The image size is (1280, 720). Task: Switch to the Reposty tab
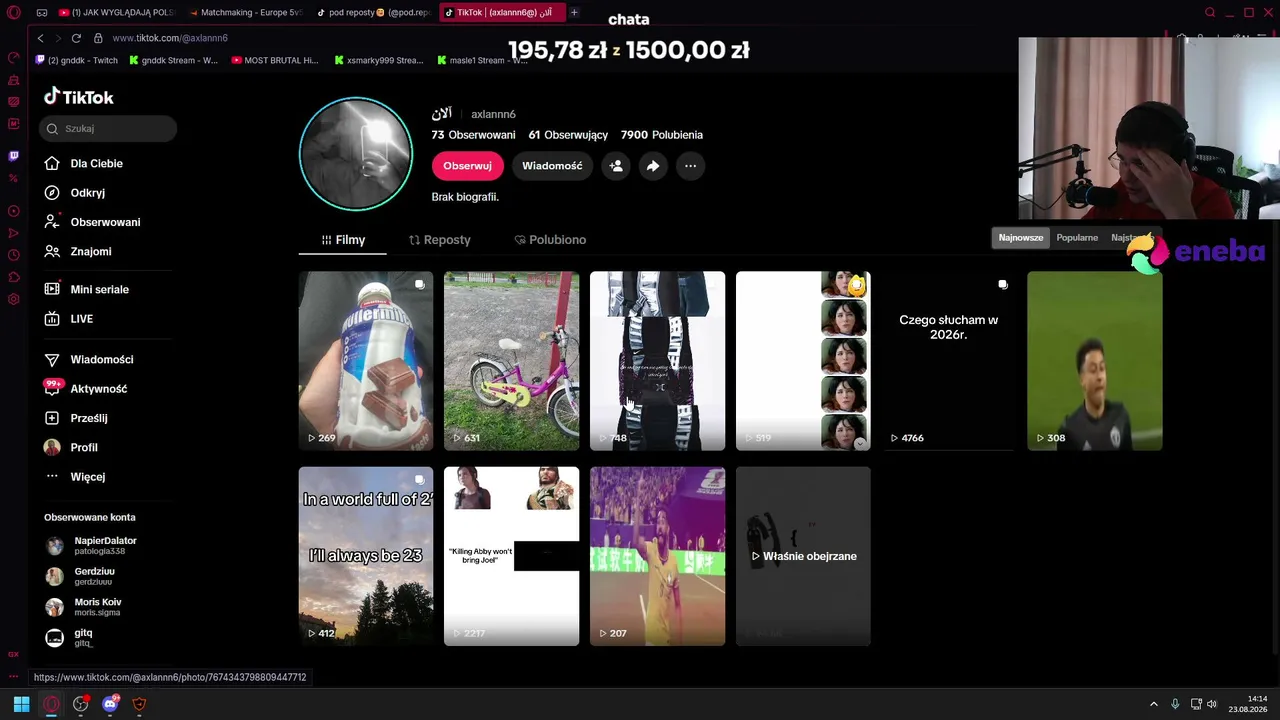tap(439, 240)
